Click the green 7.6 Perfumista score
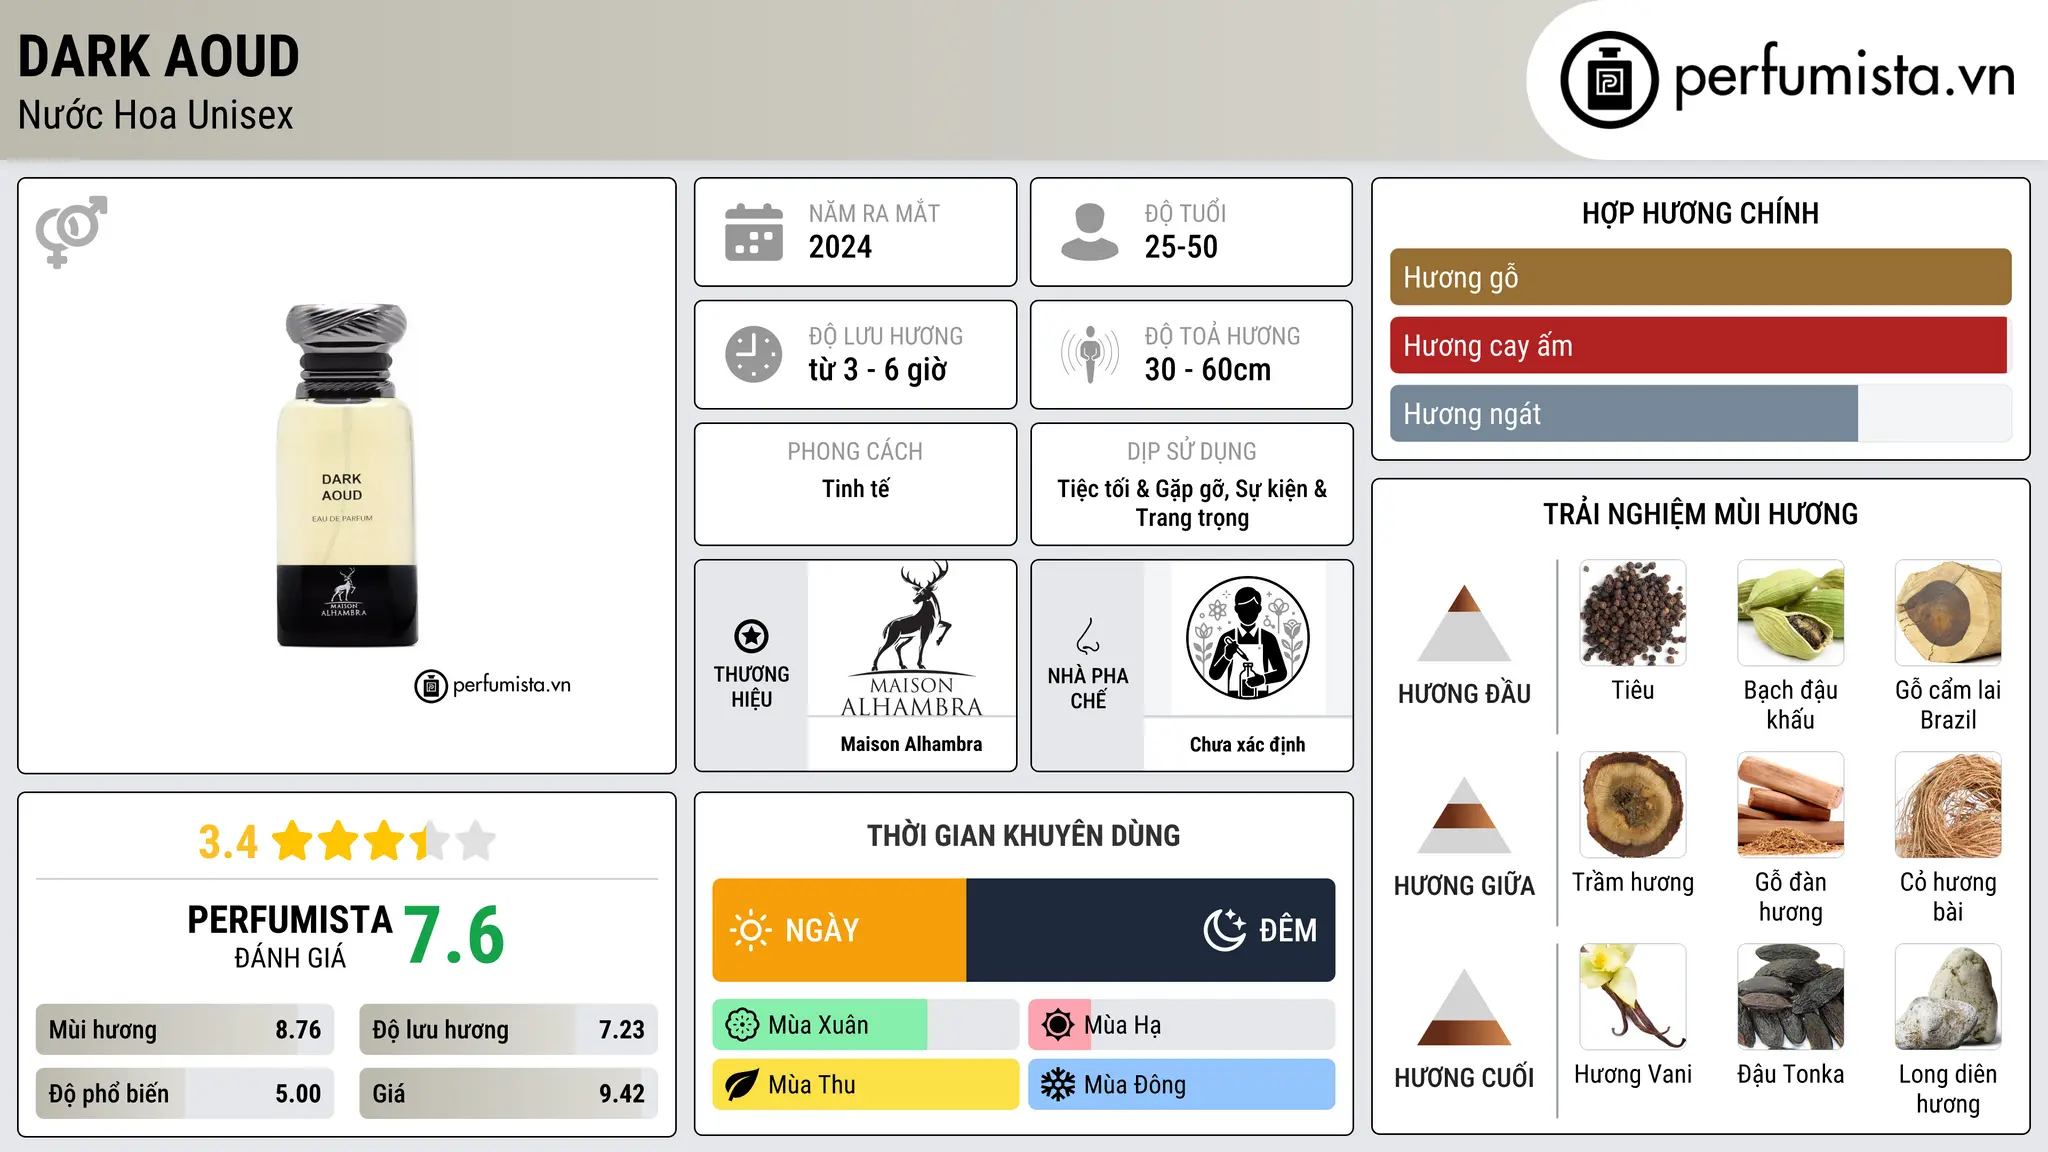The height and width of the screenshot is (1152, 2048). coord(455,935)
